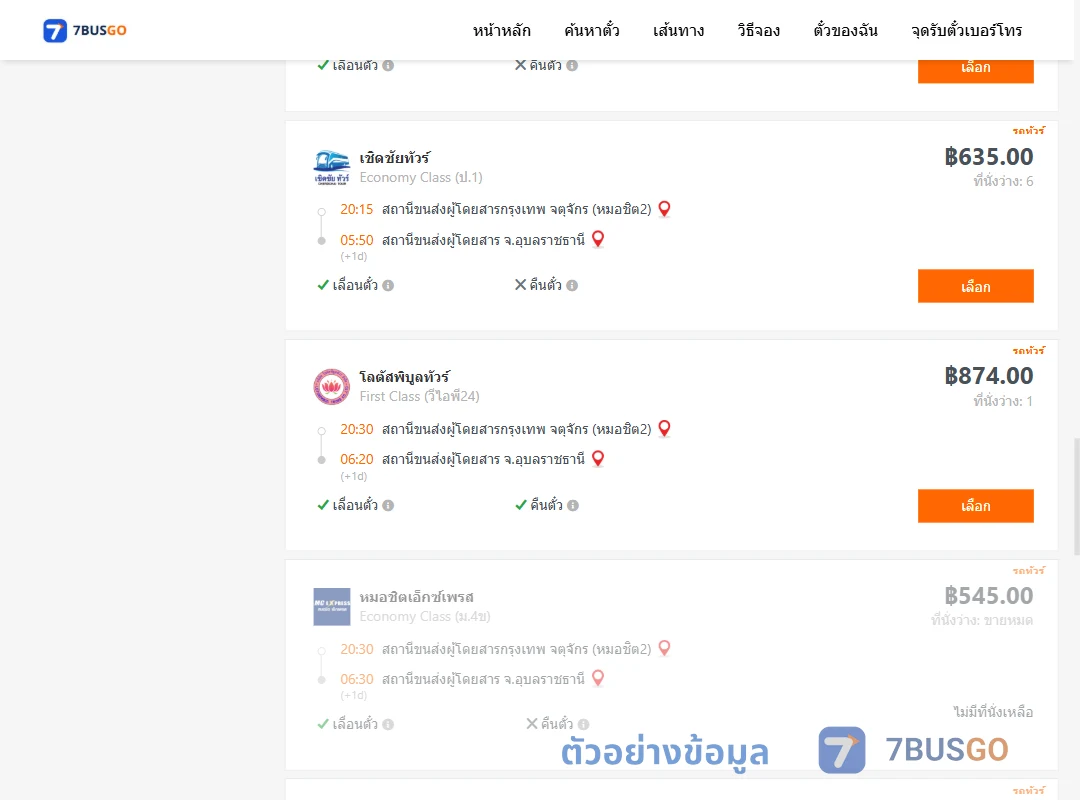
Task: Click the 20:15 departure time
Action: click(x=357, y=209)
